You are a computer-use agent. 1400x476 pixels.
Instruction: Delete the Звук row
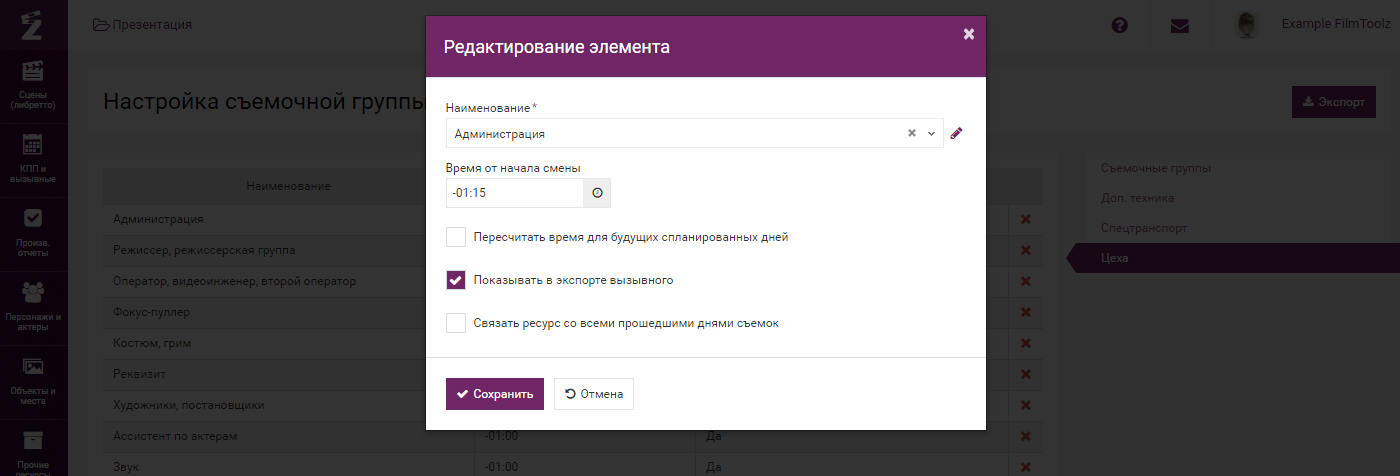(x=1025, y=467)
